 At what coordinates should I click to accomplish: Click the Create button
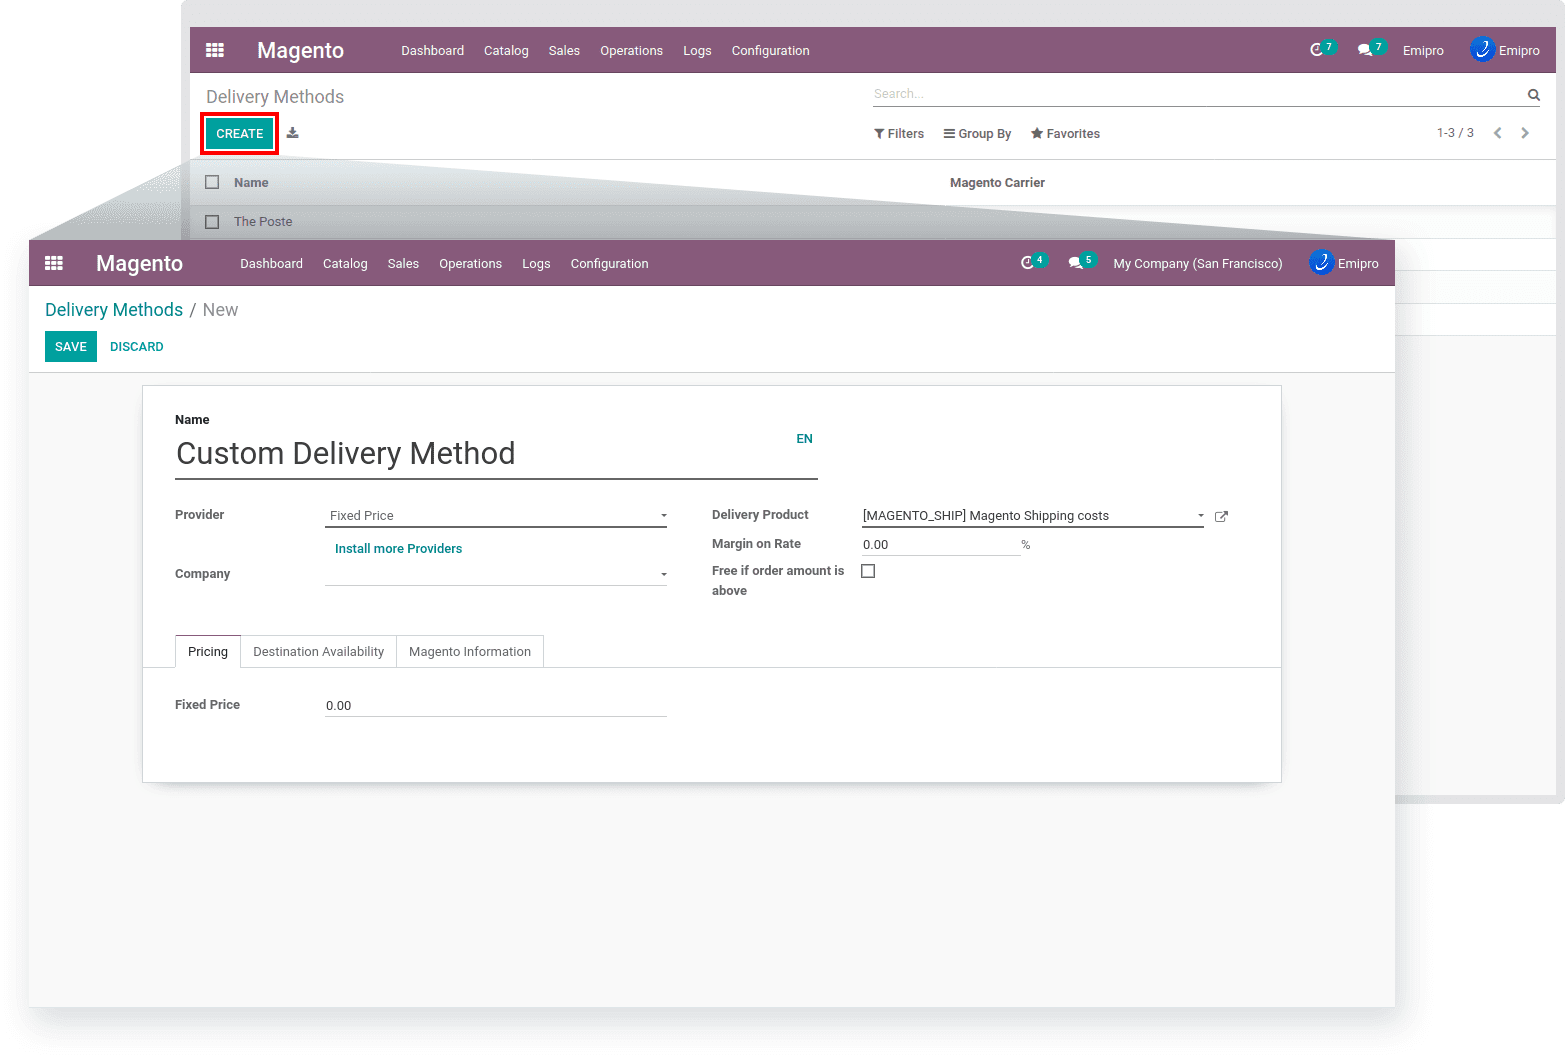pyautogui.click(x=240, y=134)
